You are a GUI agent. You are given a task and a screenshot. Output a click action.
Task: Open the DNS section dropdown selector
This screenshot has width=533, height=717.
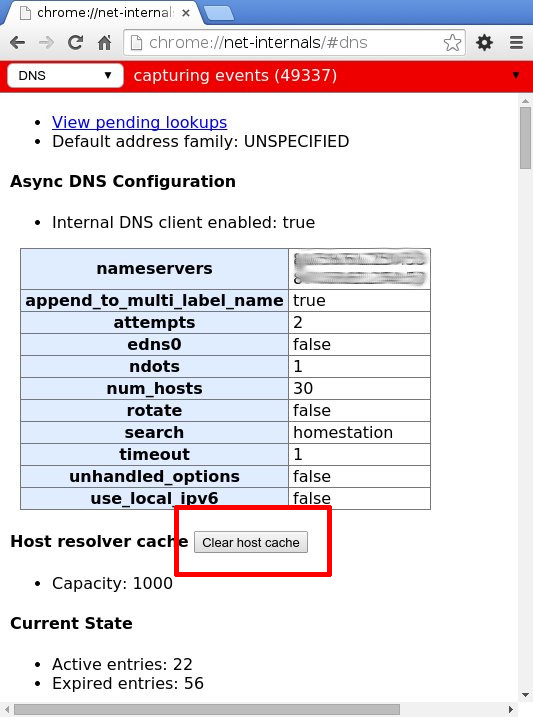coord(65,75)
